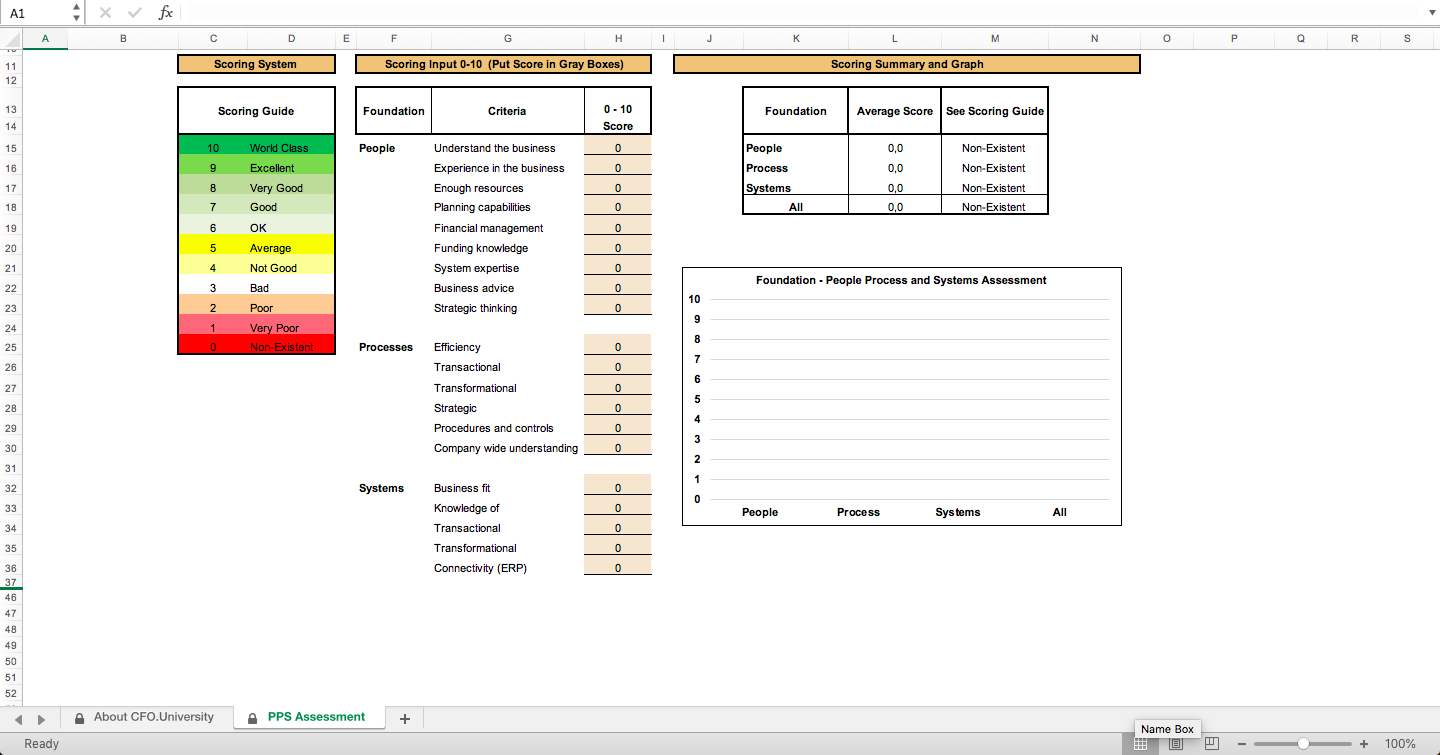Click into the formula bar input area
The image size is (1440, 755).
point(800,13)
